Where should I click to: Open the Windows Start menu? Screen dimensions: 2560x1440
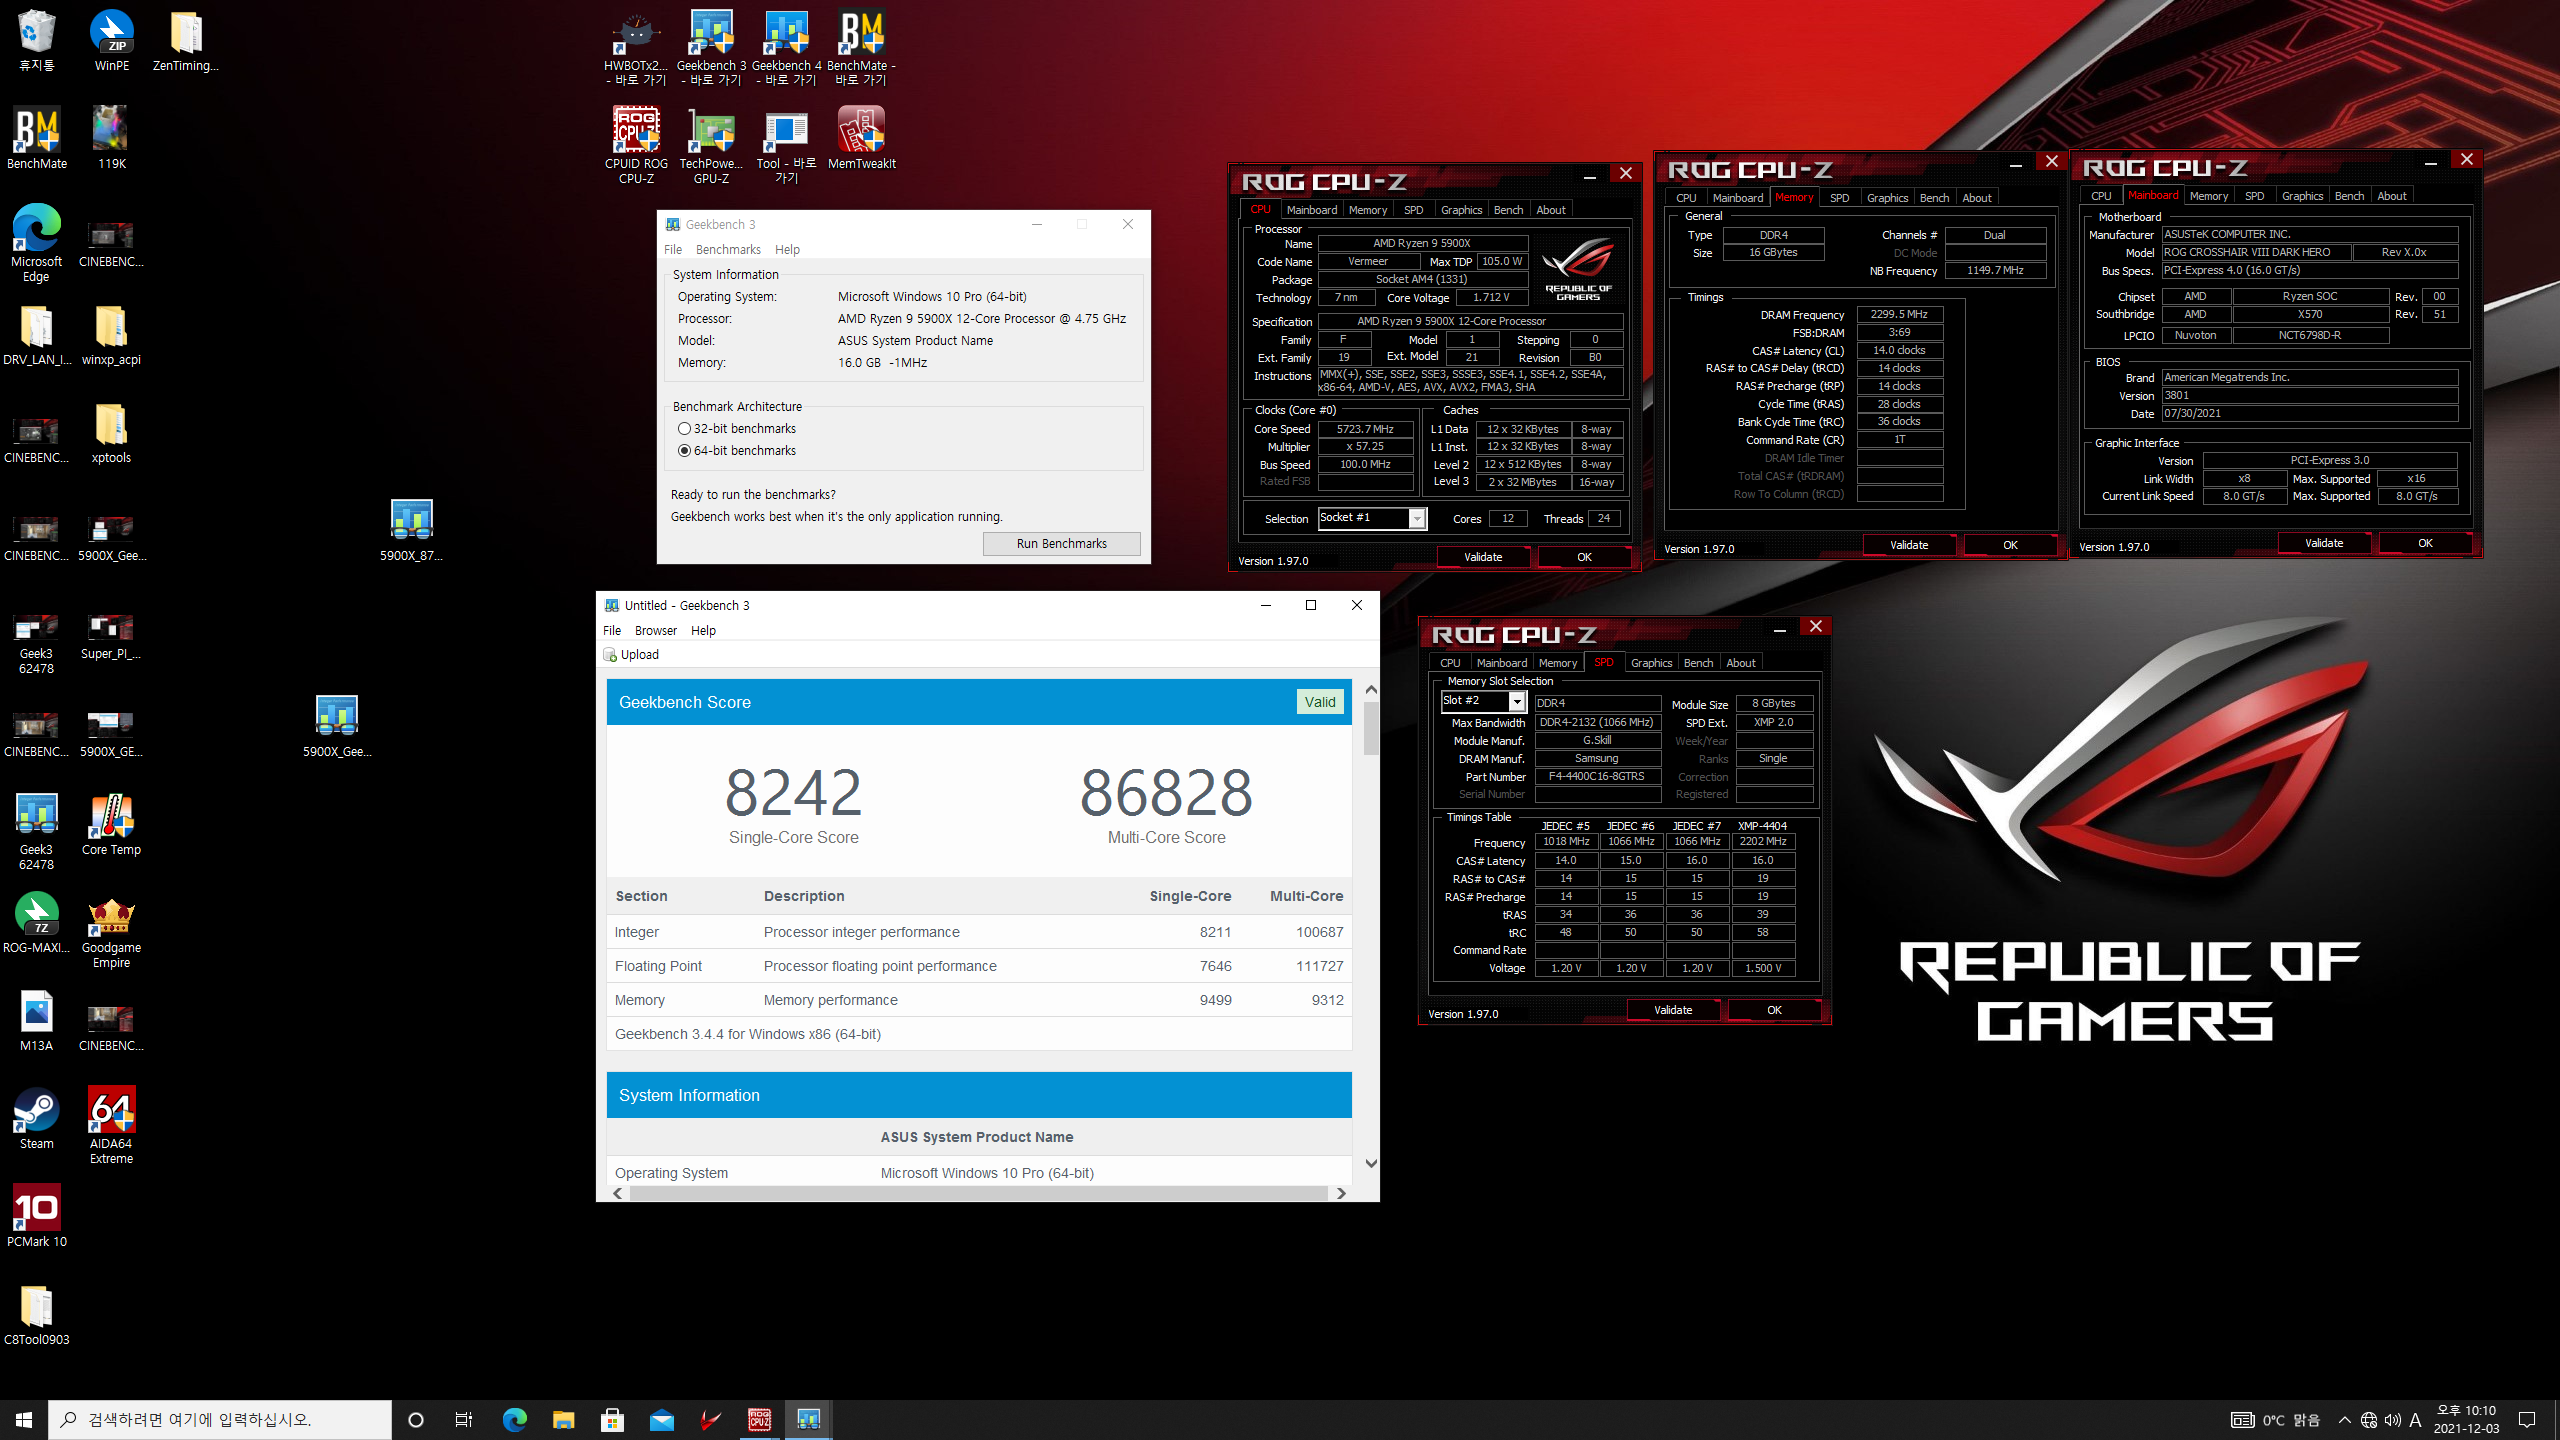[x=24, y=1419]
